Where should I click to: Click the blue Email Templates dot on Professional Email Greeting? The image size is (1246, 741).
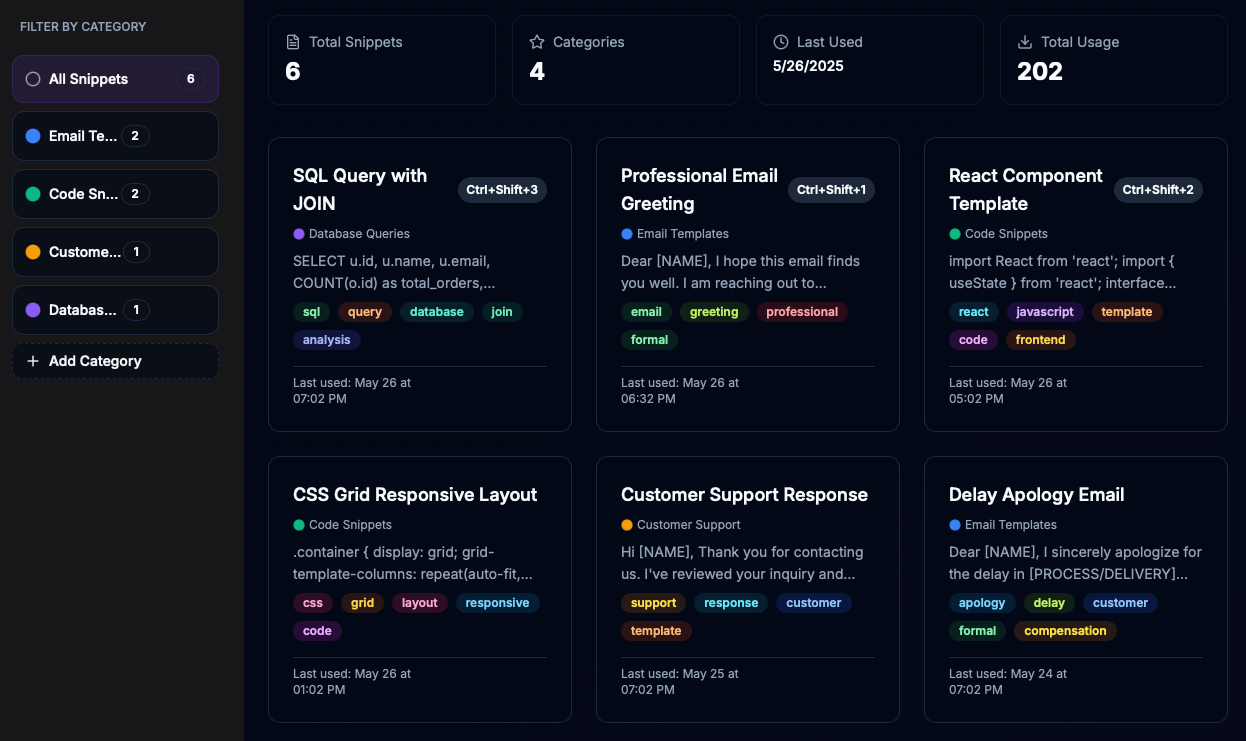coord(625,233)
